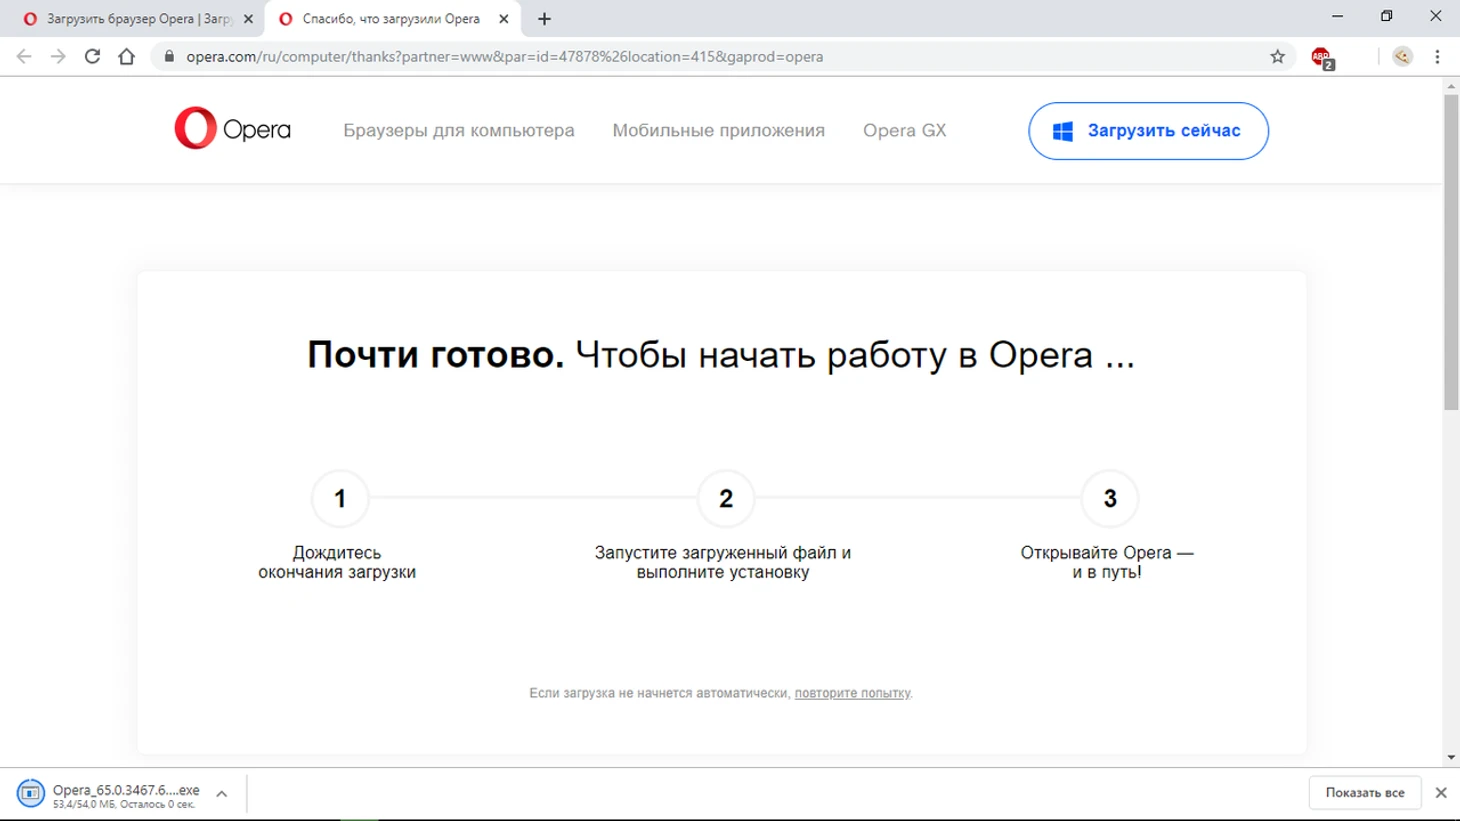Bookmark this page with the star icon

pyautogui.click(x=1277, y=57)
